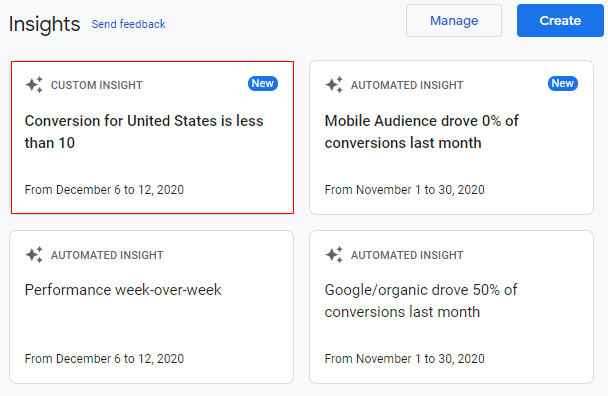Click date range on Custom Insight card

point(104,190)
